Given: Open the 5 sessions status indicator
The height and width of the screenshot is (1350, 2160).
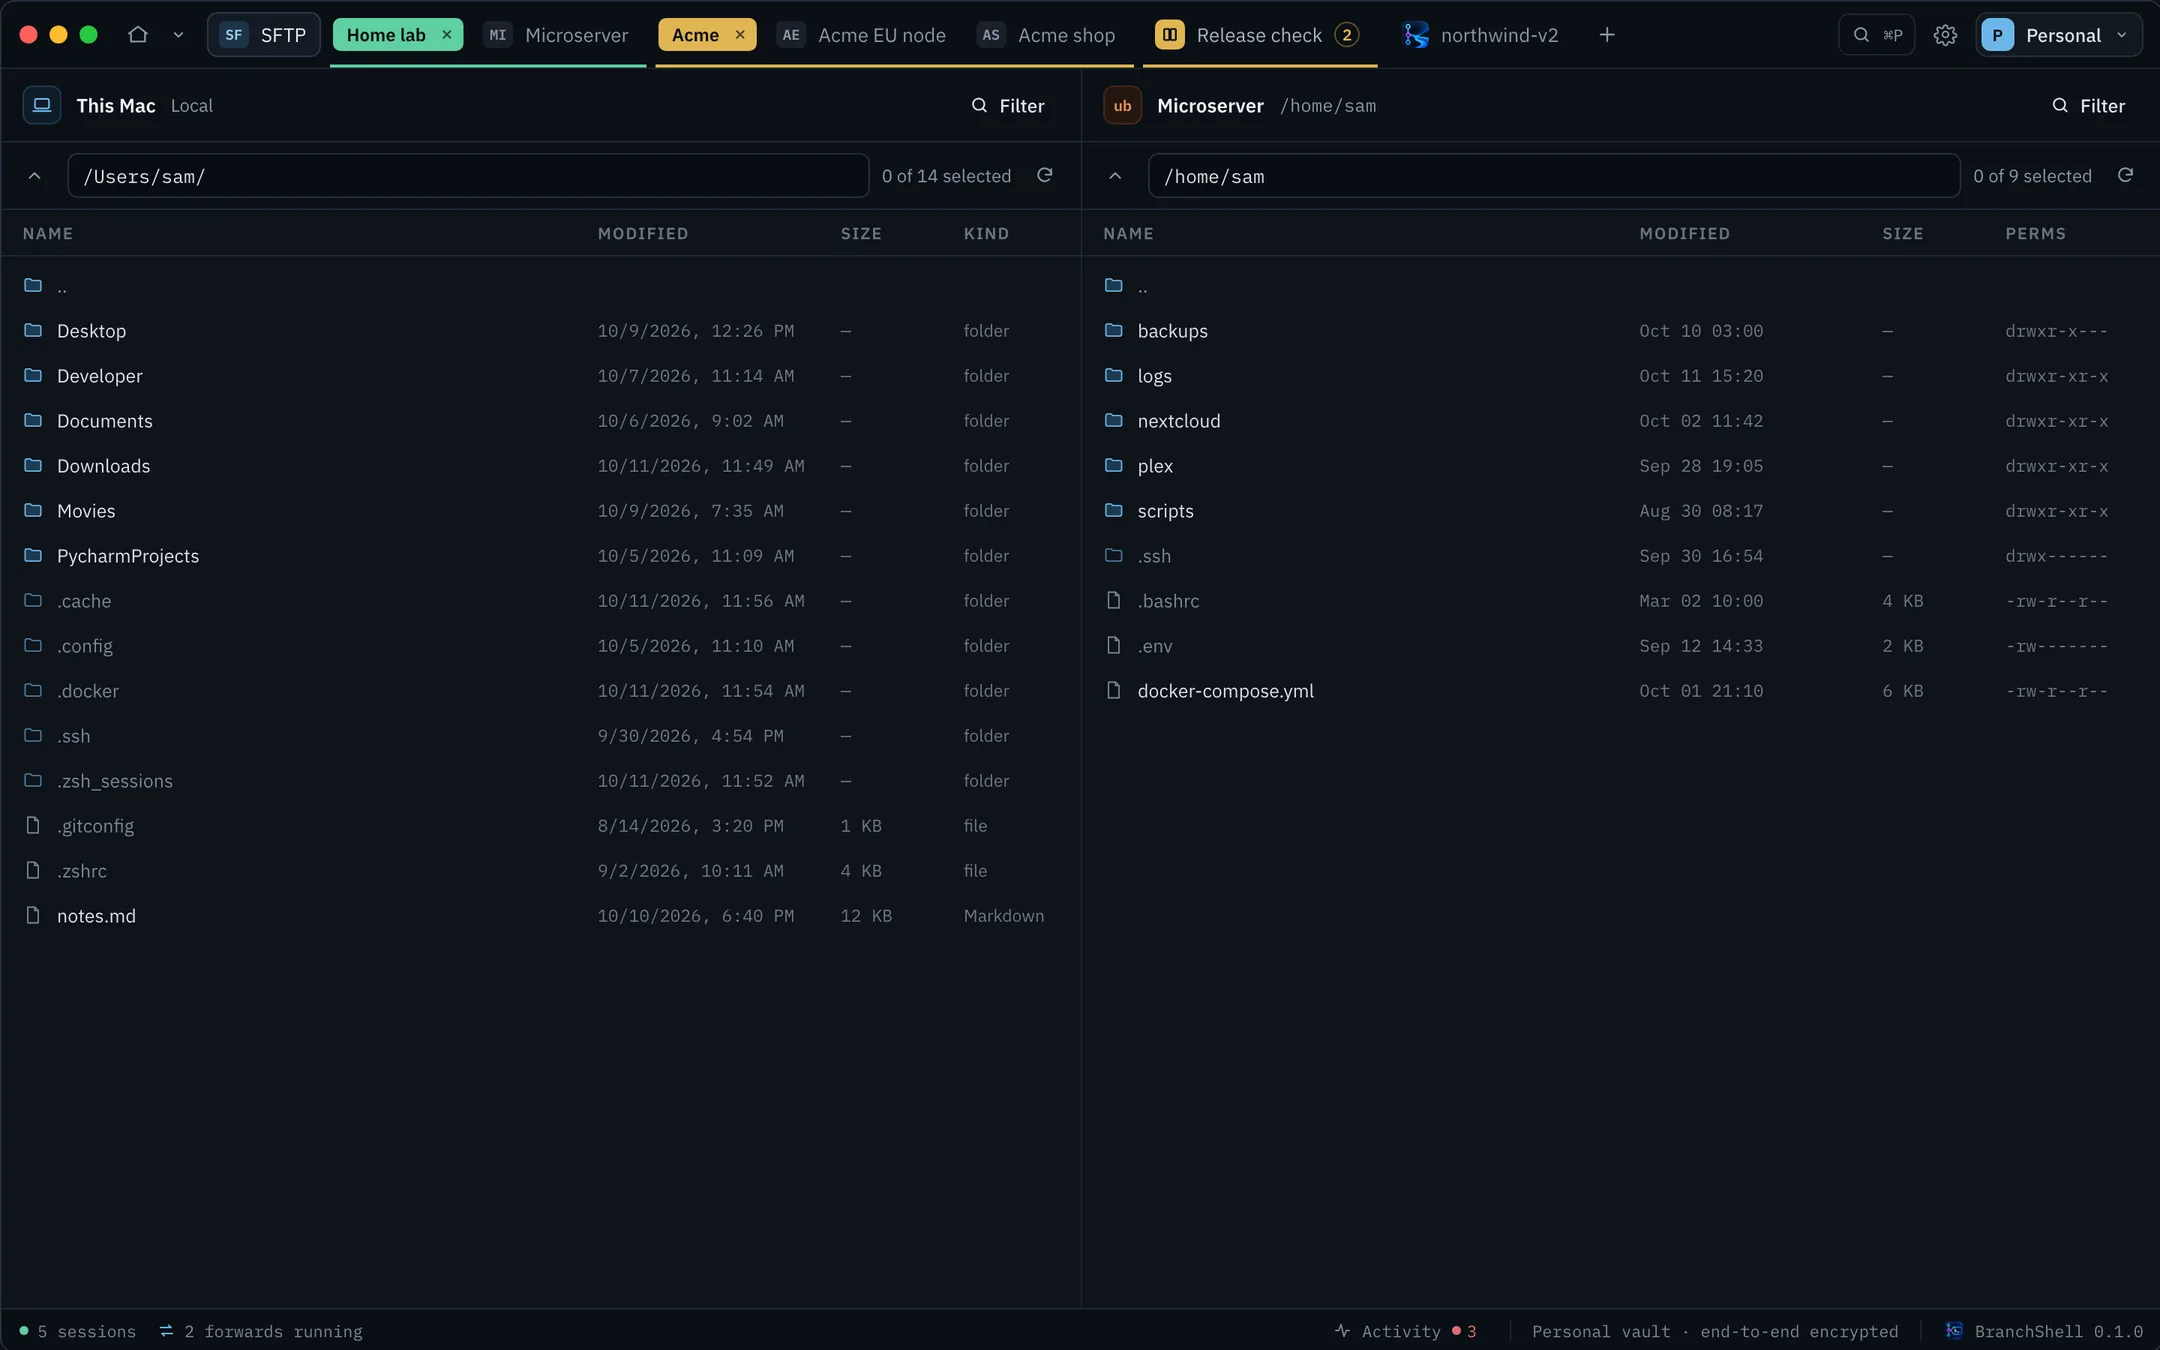Looking at the screenshot, I should coord(77,1331).
